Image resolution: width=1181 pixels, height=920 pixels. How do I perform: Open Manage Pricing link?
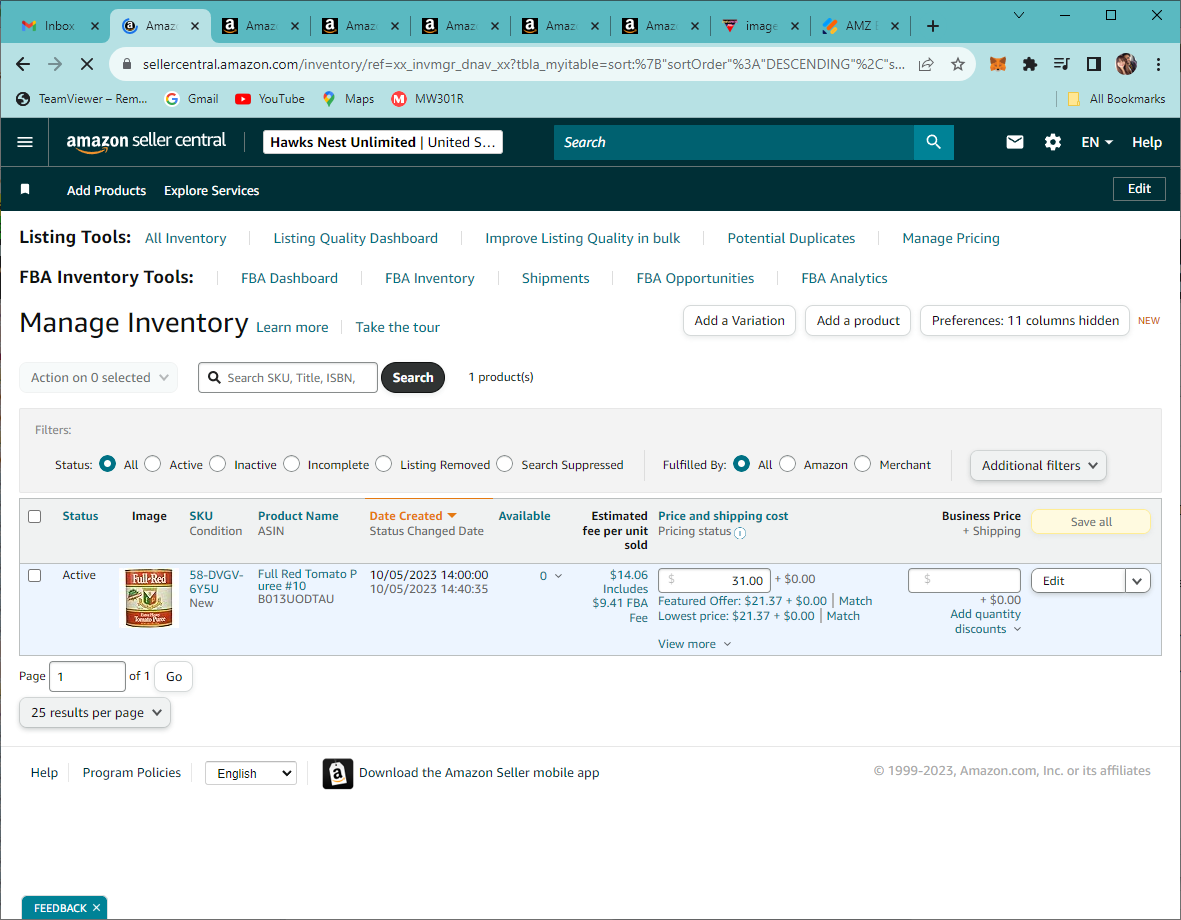point(951,238)
